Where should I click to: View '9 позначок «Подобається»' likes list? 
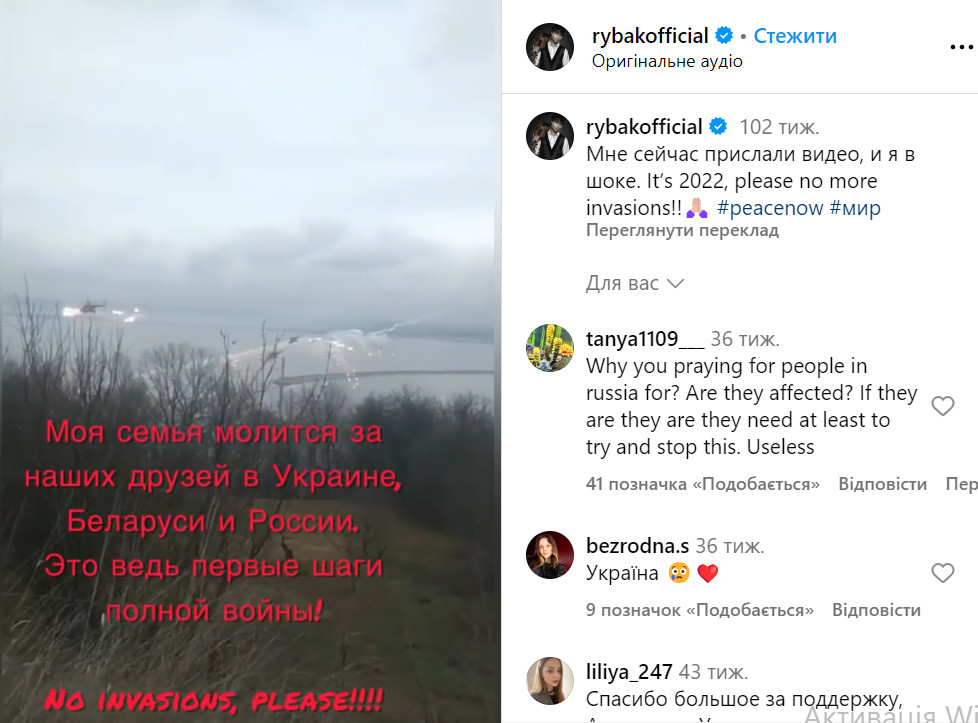(x=699, y=609)
